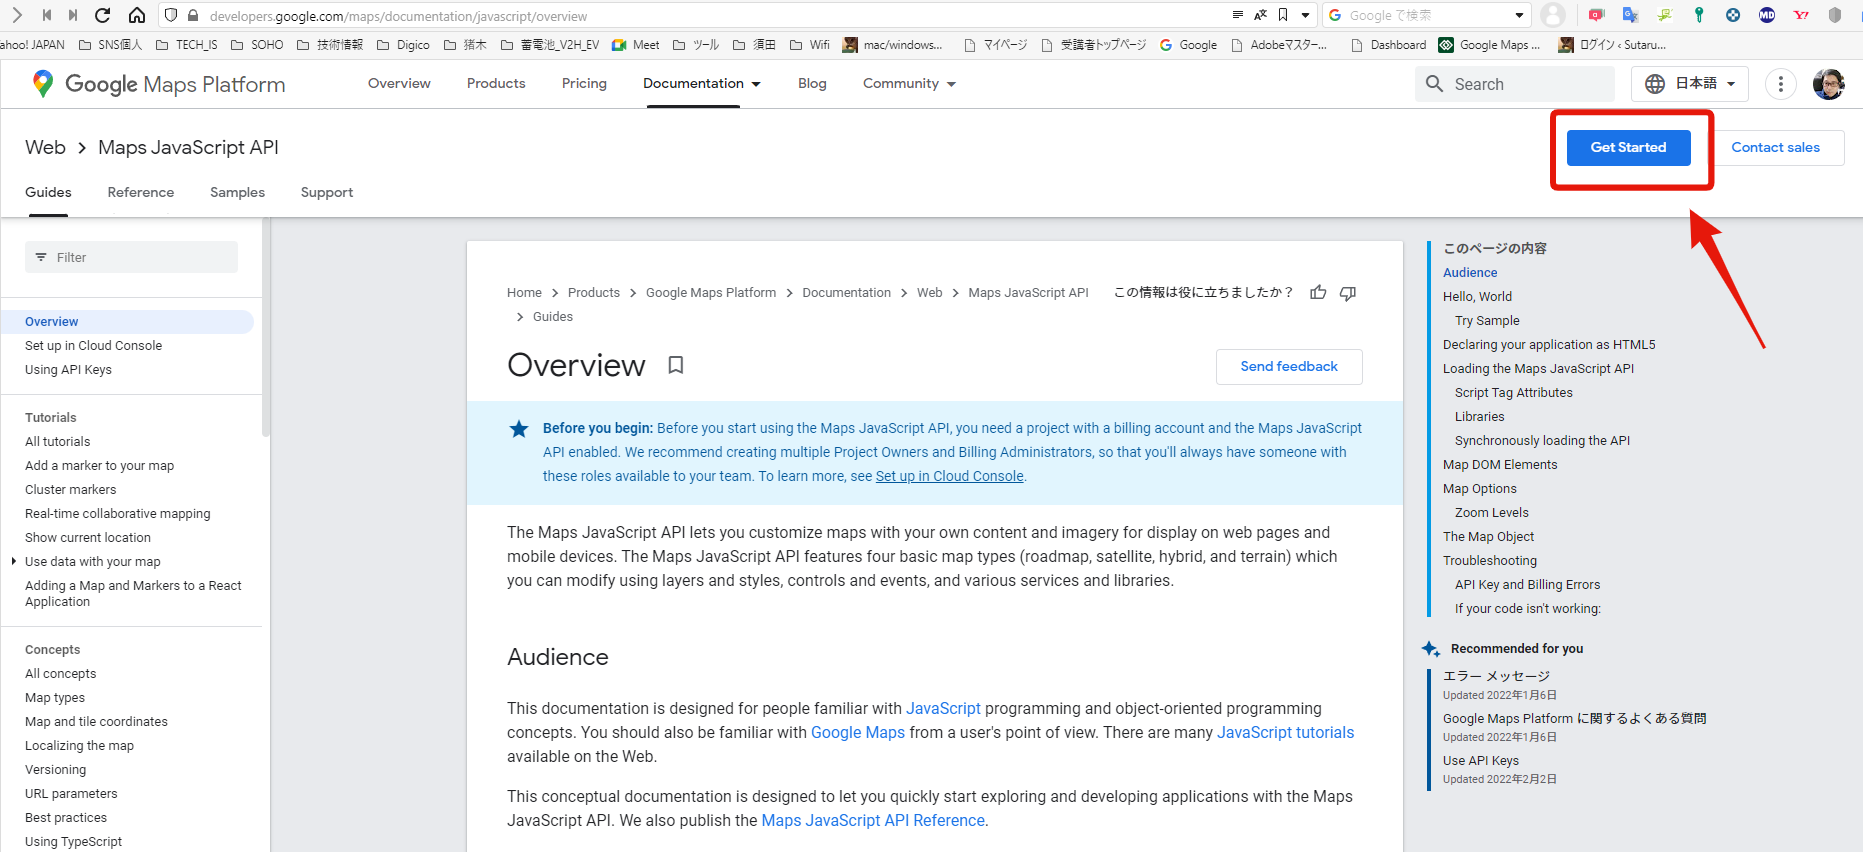Jump to Hello, World in page contents
1863x852 pixels.
coord(1477,297)
